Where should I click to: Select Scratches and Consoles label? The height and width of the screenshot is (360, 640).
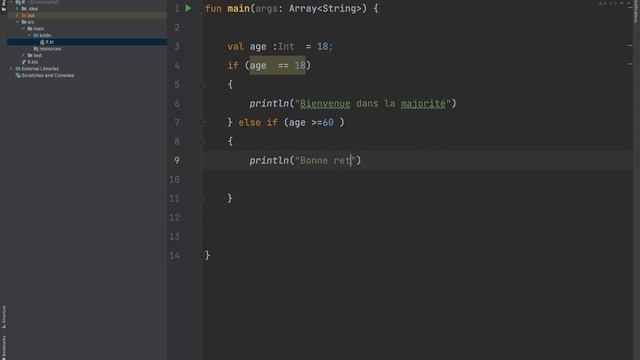48,76
